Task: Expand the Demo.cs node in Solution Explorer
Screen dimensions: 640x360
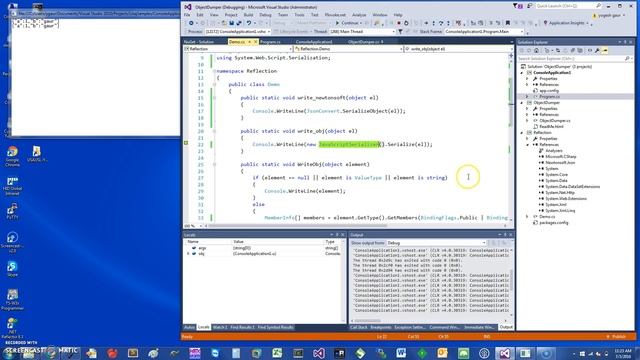Action: pos(527,217)
